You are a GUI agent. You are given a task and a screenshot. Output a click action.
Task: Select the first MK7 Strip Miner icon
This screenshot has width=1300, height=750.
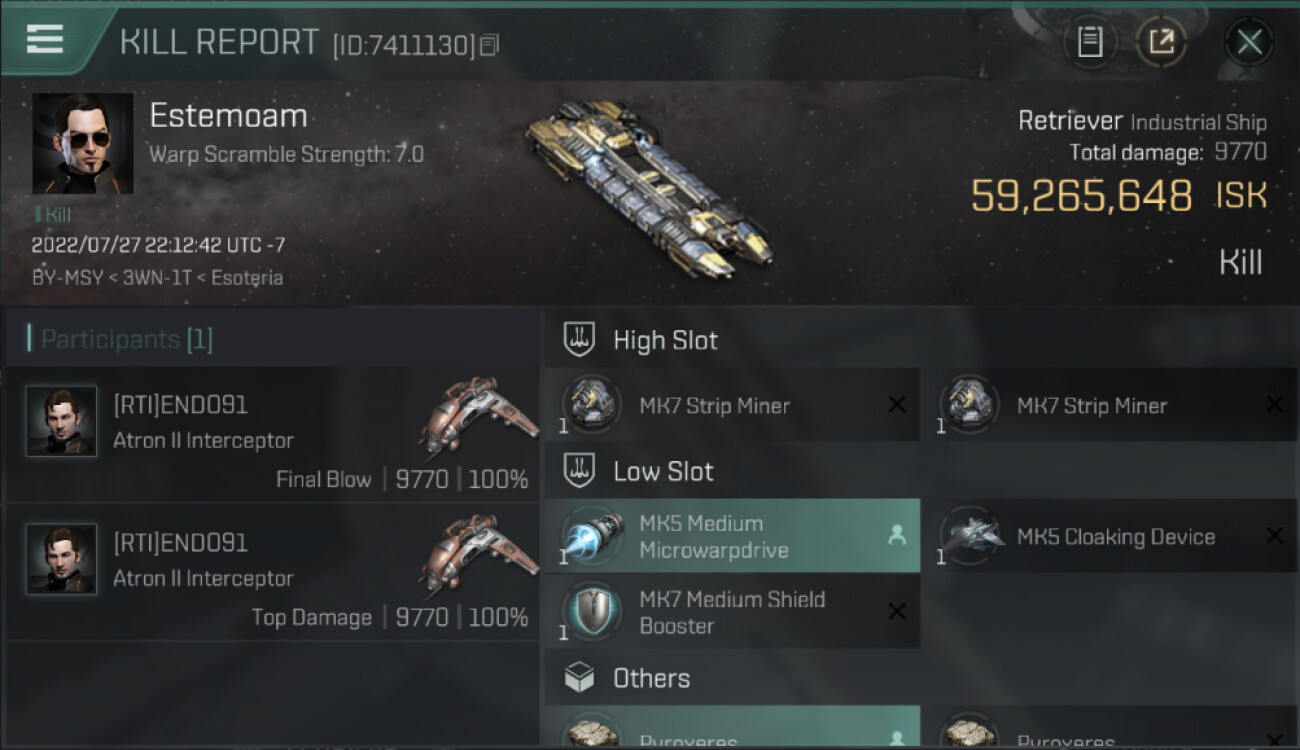pos(590,404)
